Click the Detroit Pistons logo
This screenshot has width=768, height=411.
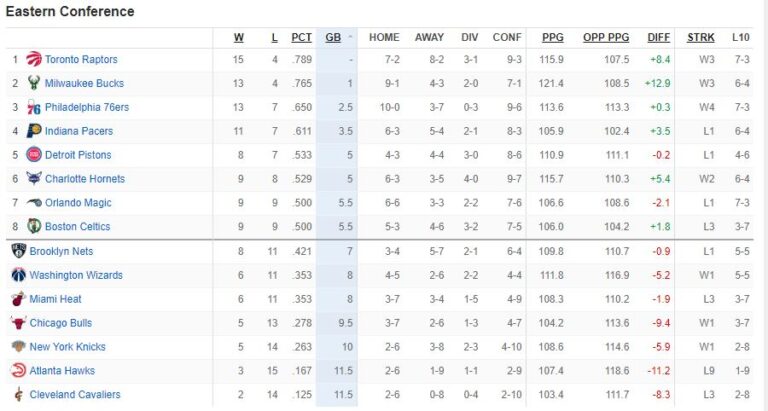pos(34,155)
